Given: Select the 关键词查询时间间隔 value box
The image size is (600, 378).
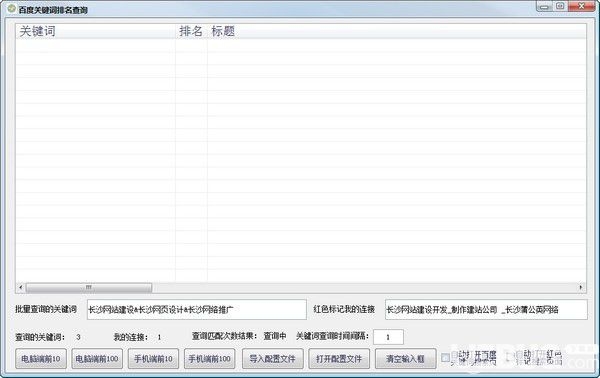Looking at the screenshot, I should pos(388,337).
